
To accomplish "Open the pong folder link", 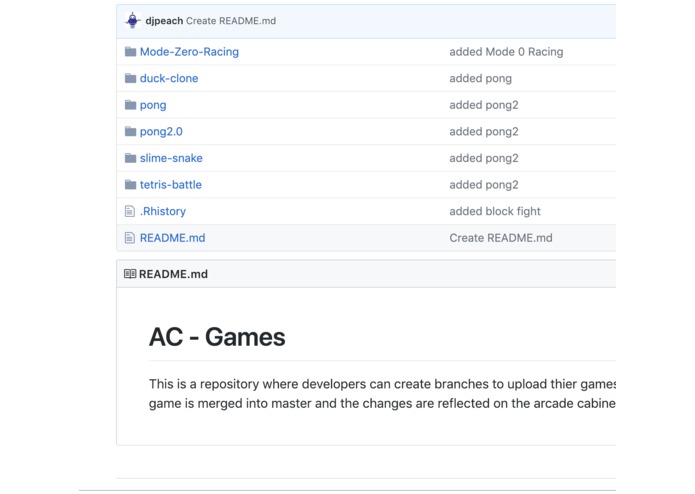I will coord(153,105).
